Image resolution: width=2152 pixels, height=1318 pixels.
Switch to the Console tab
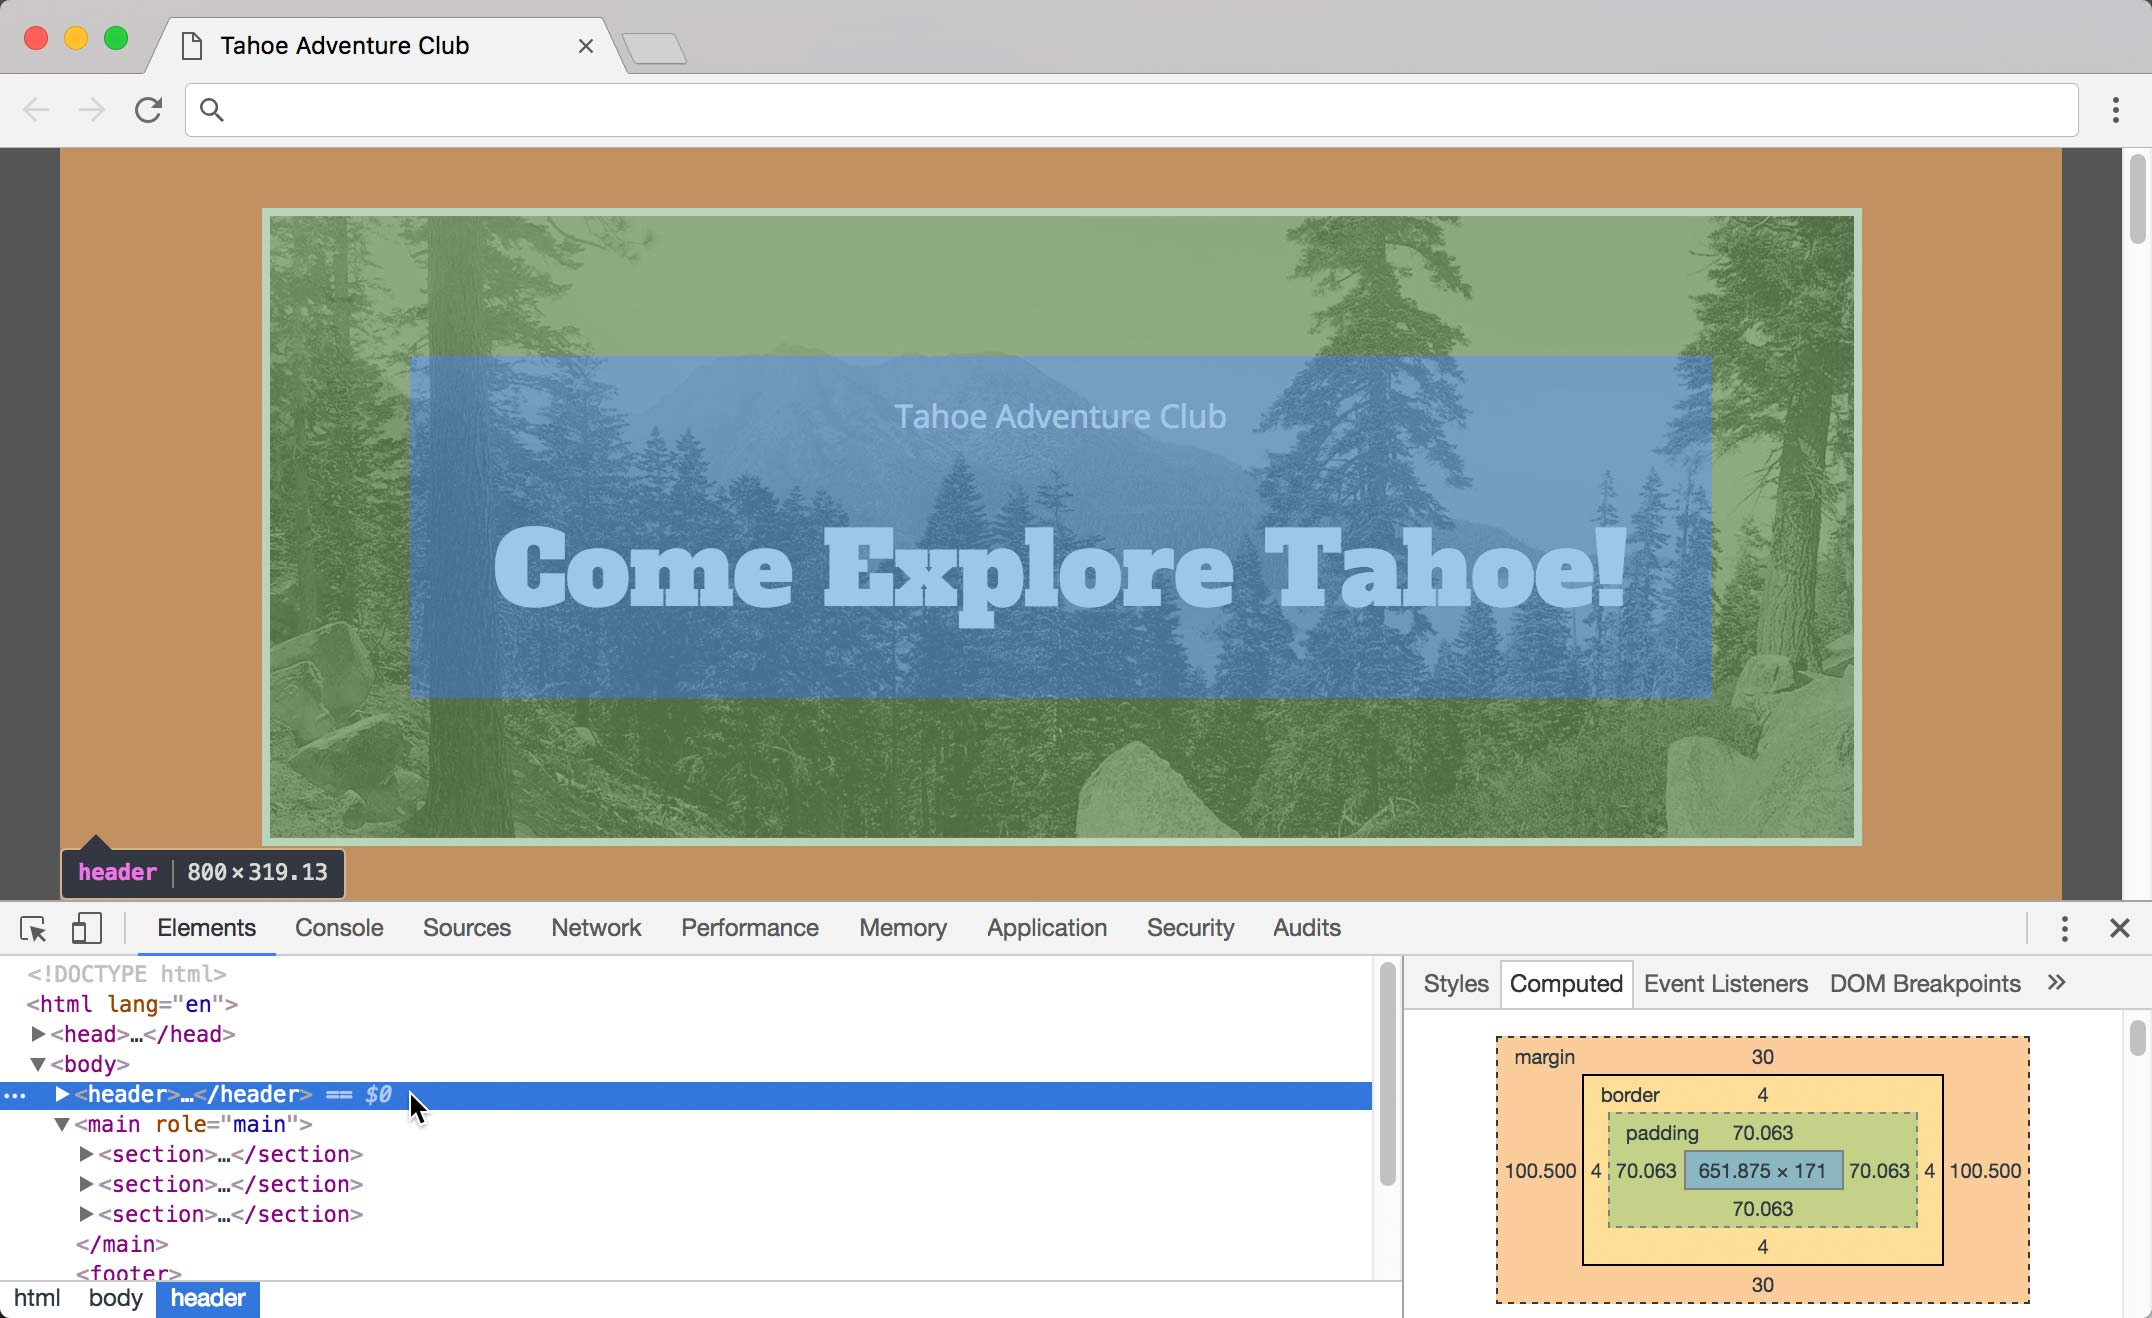[339, 928]
